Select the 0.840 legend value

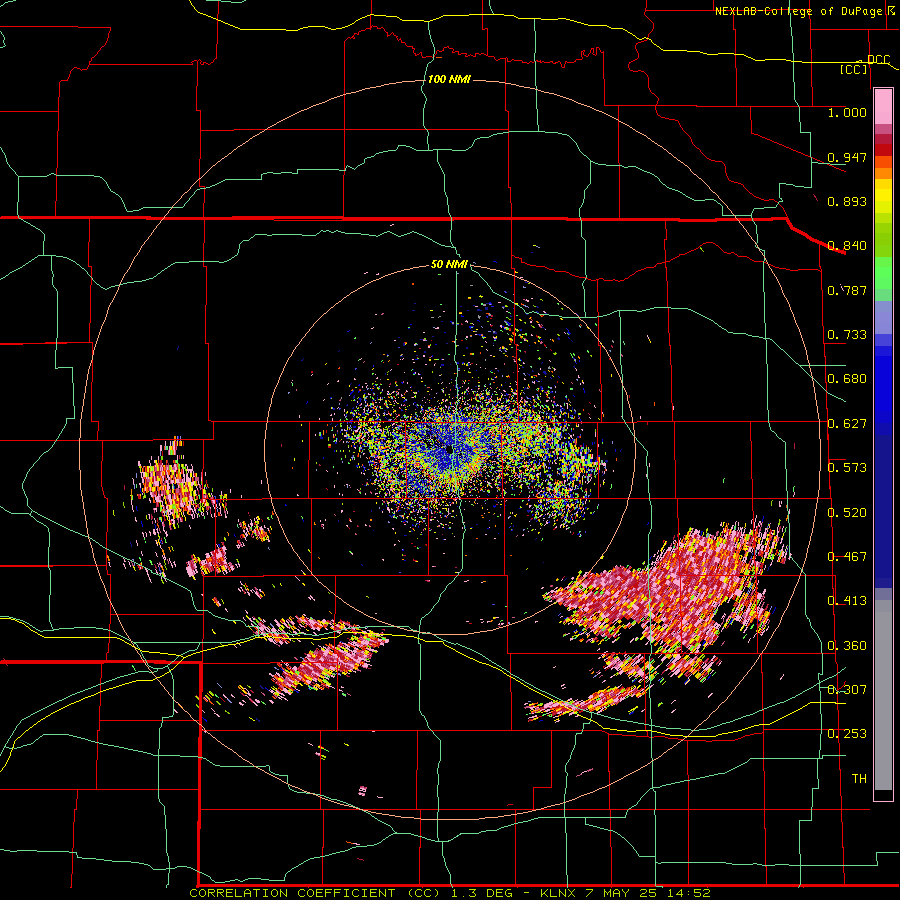847,246
